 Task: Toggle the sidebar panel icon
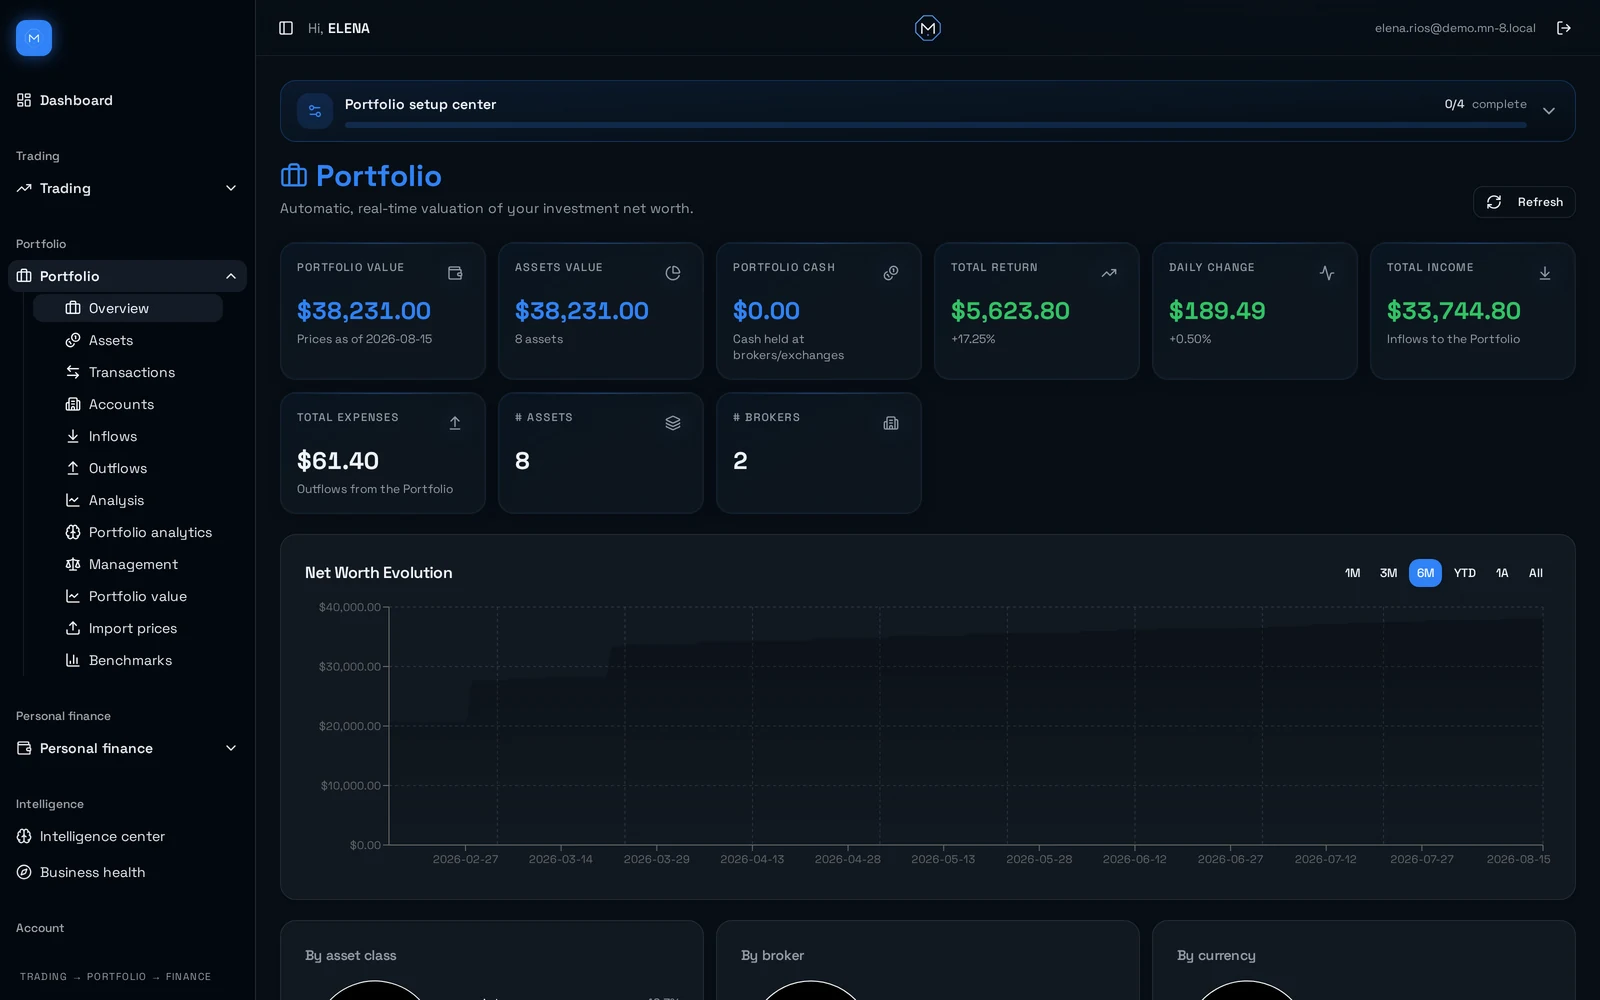coord(286,28)
